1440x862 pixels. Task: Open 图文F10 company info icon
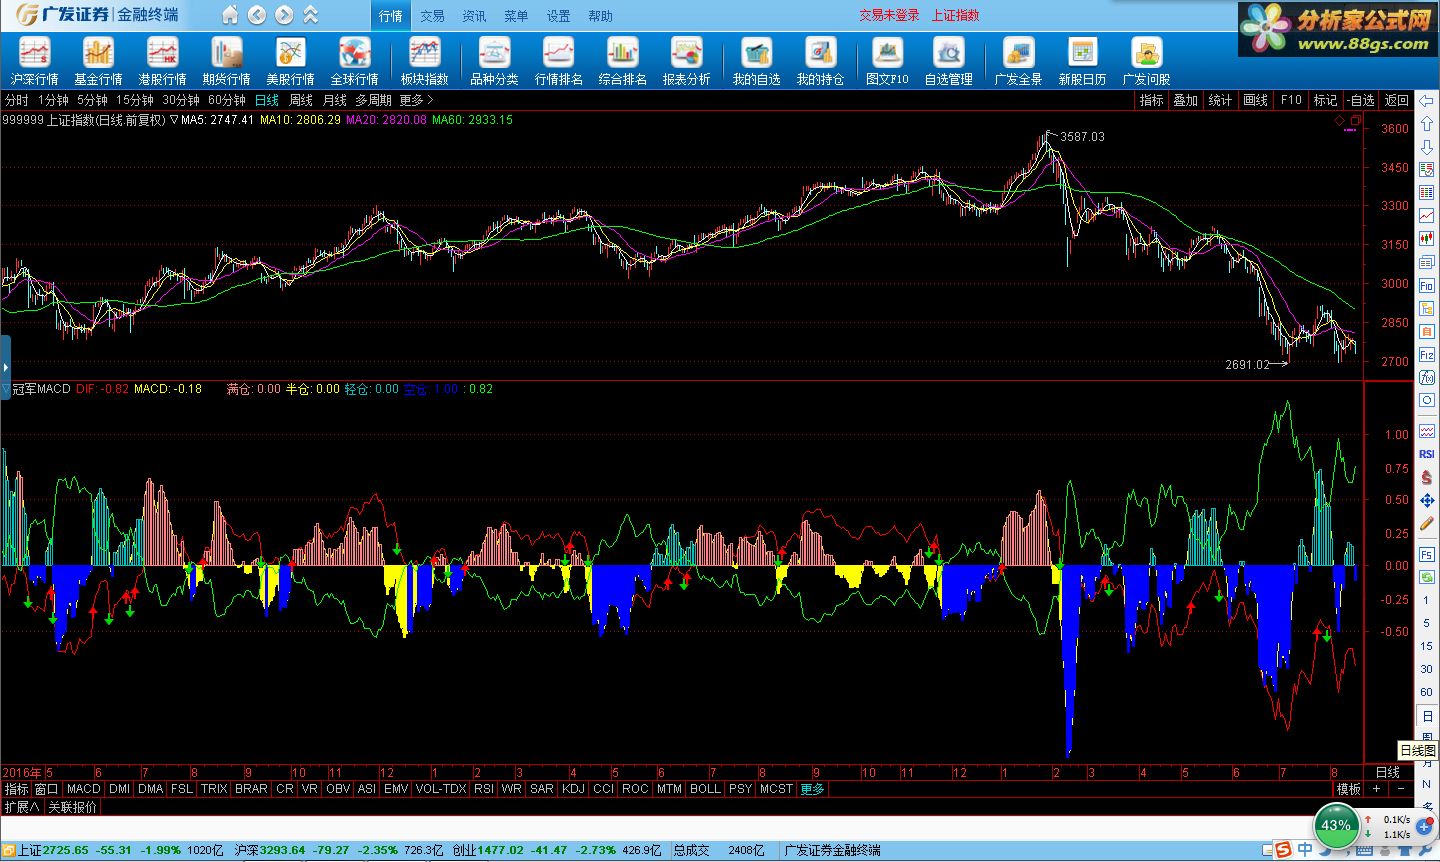[887, 61]
